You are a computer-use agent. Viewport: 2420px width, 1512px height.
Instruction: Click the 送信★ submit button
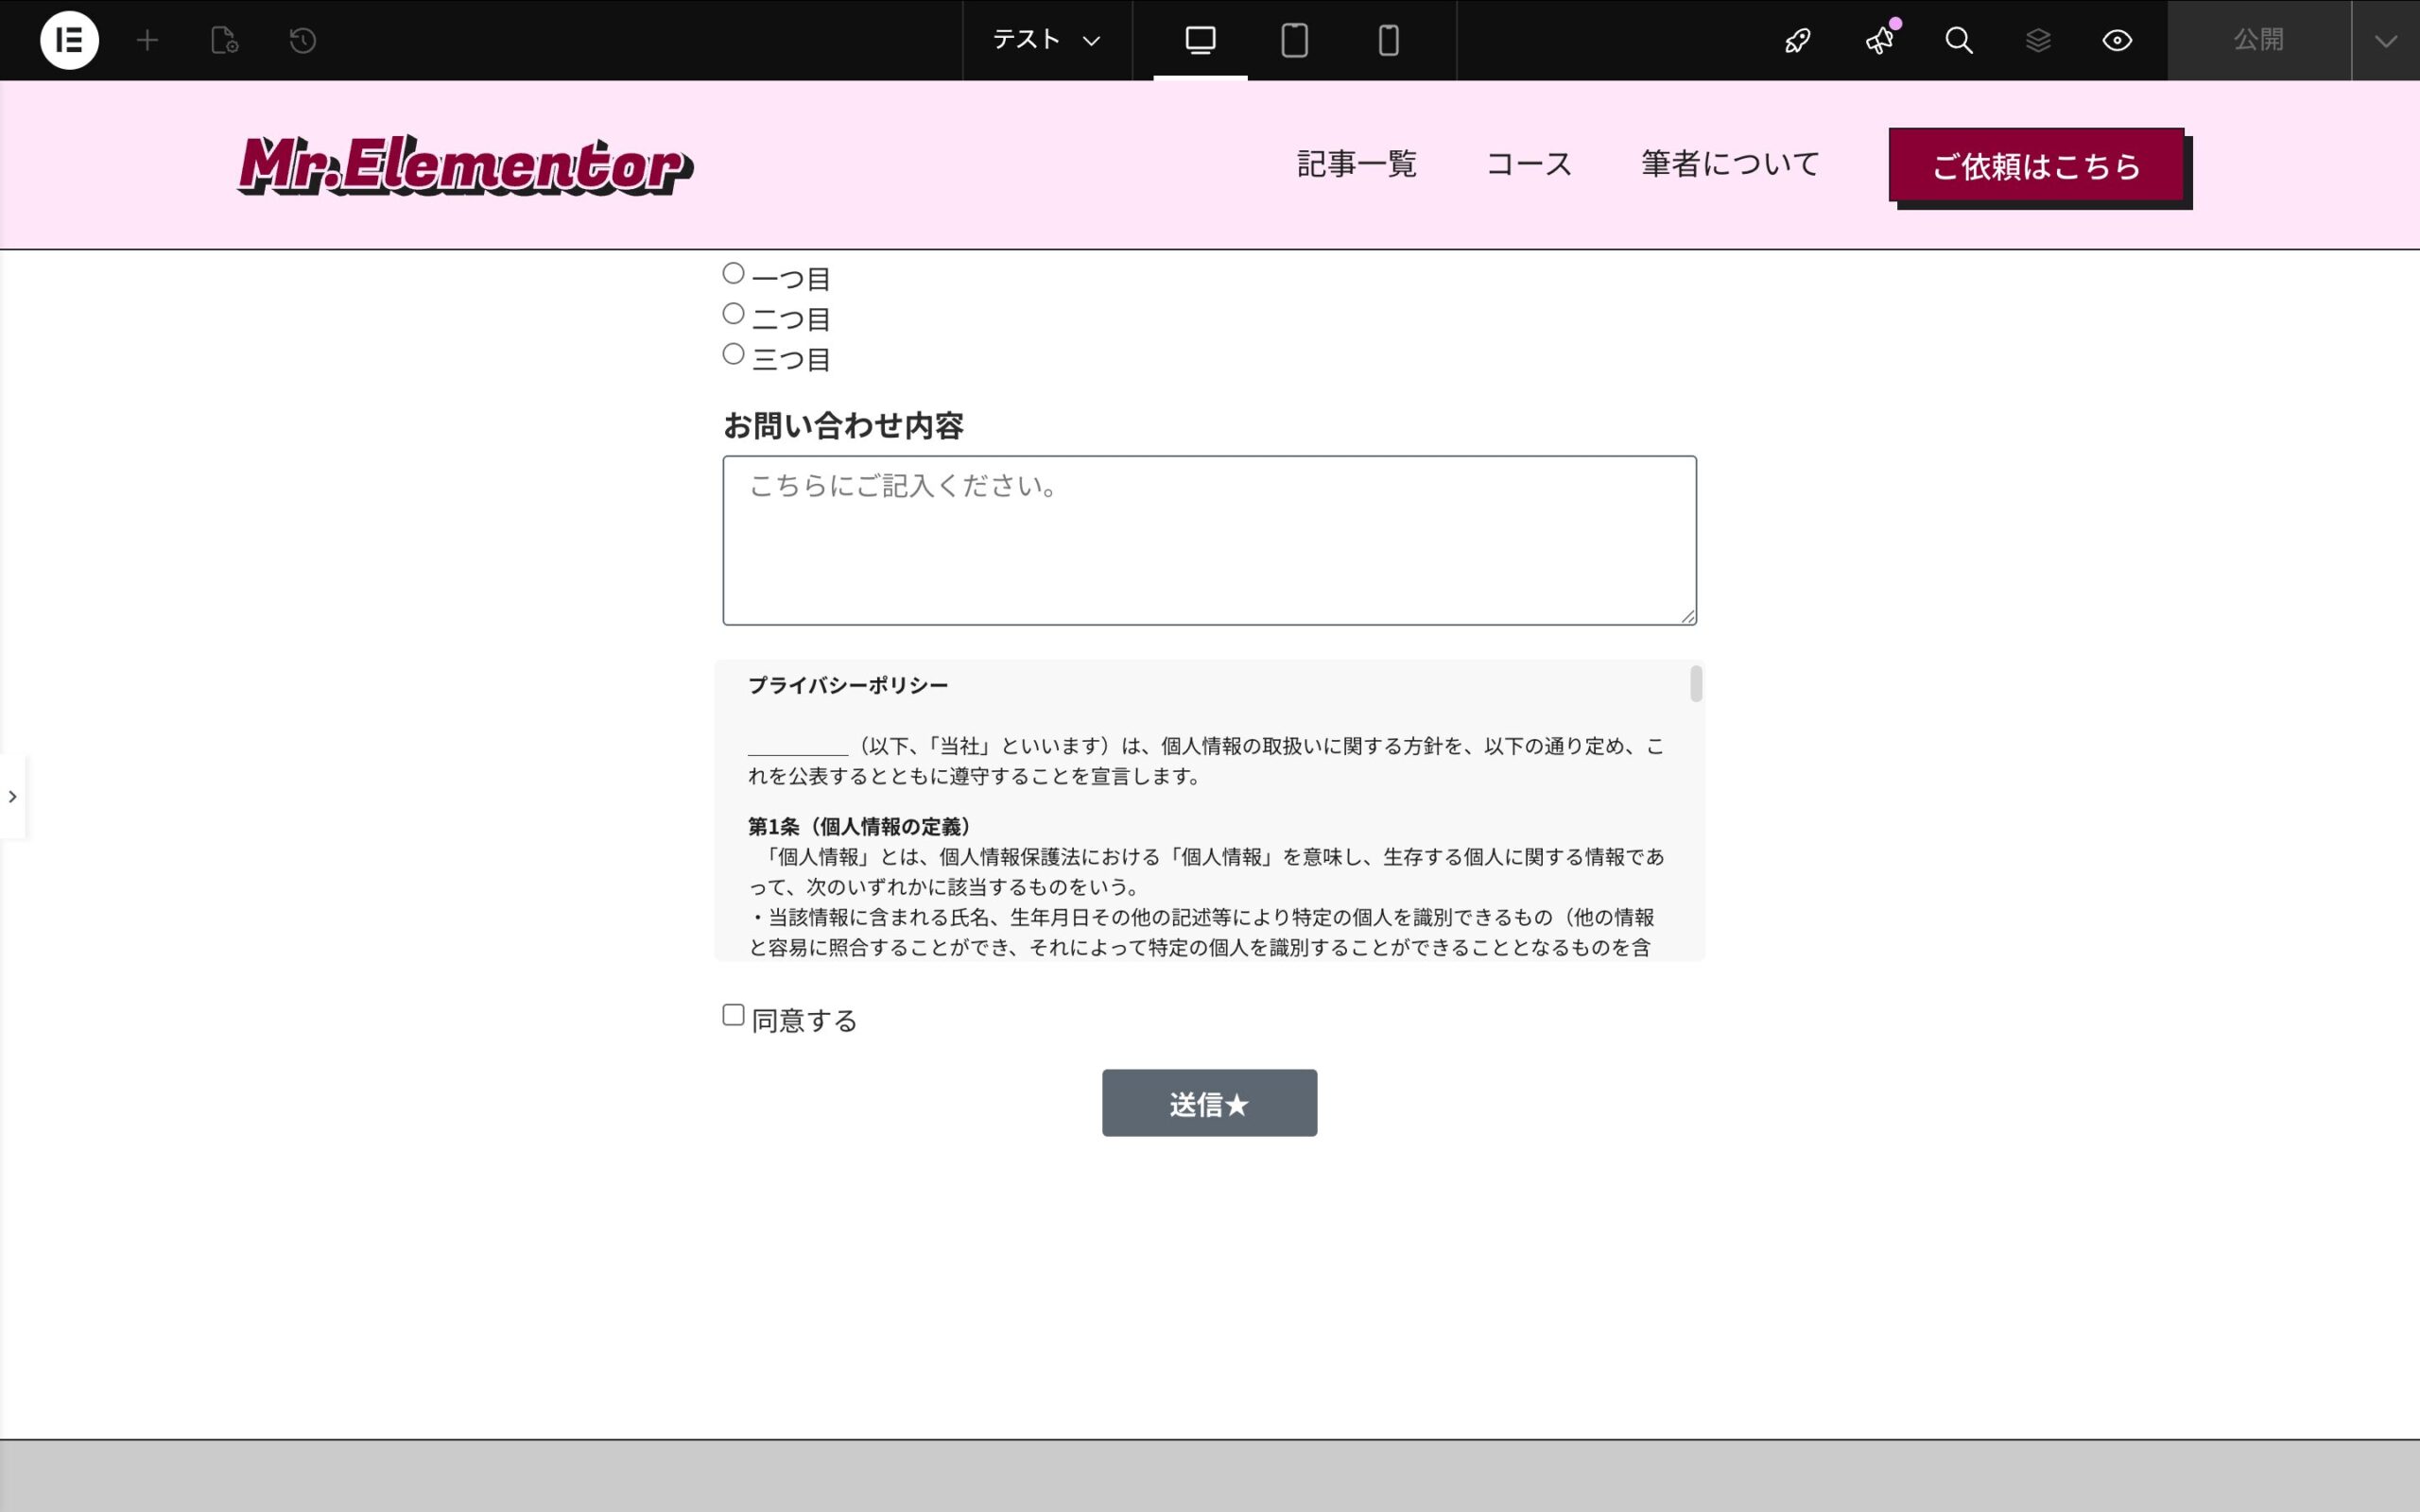(1208, 1102)
